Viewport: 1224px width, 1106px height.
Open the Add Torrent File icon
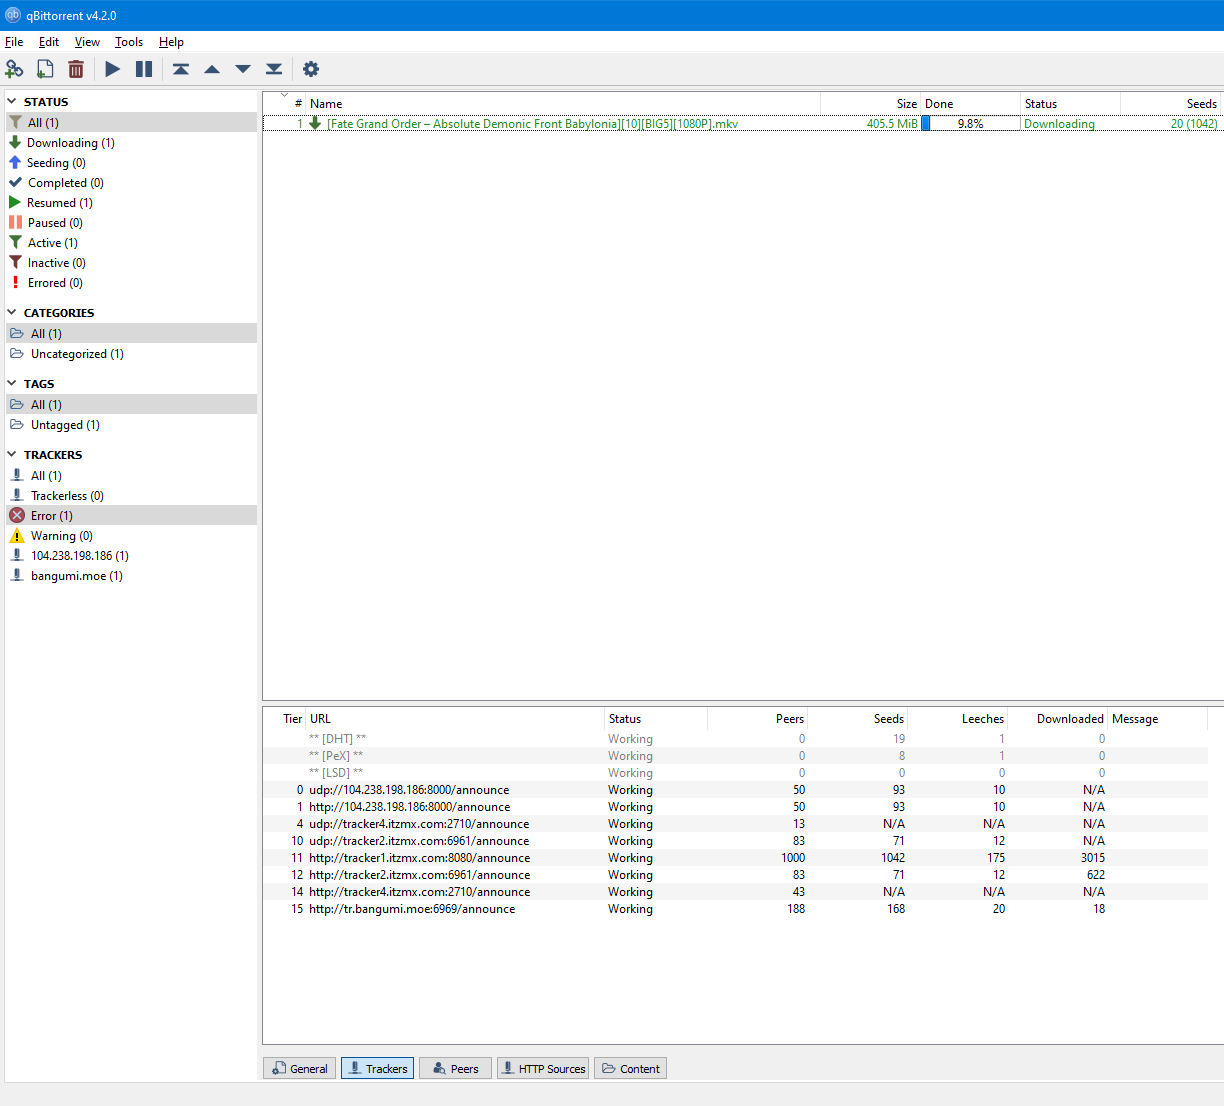(x=44, y=69)
